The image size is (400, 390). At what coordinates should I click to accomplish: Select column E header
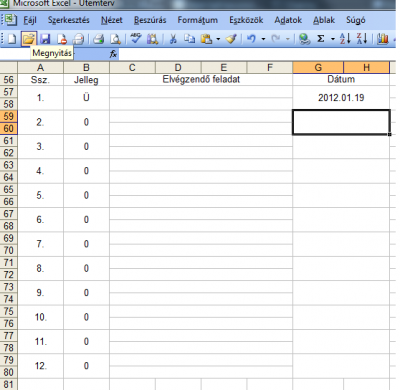click(x=224, y=68)
